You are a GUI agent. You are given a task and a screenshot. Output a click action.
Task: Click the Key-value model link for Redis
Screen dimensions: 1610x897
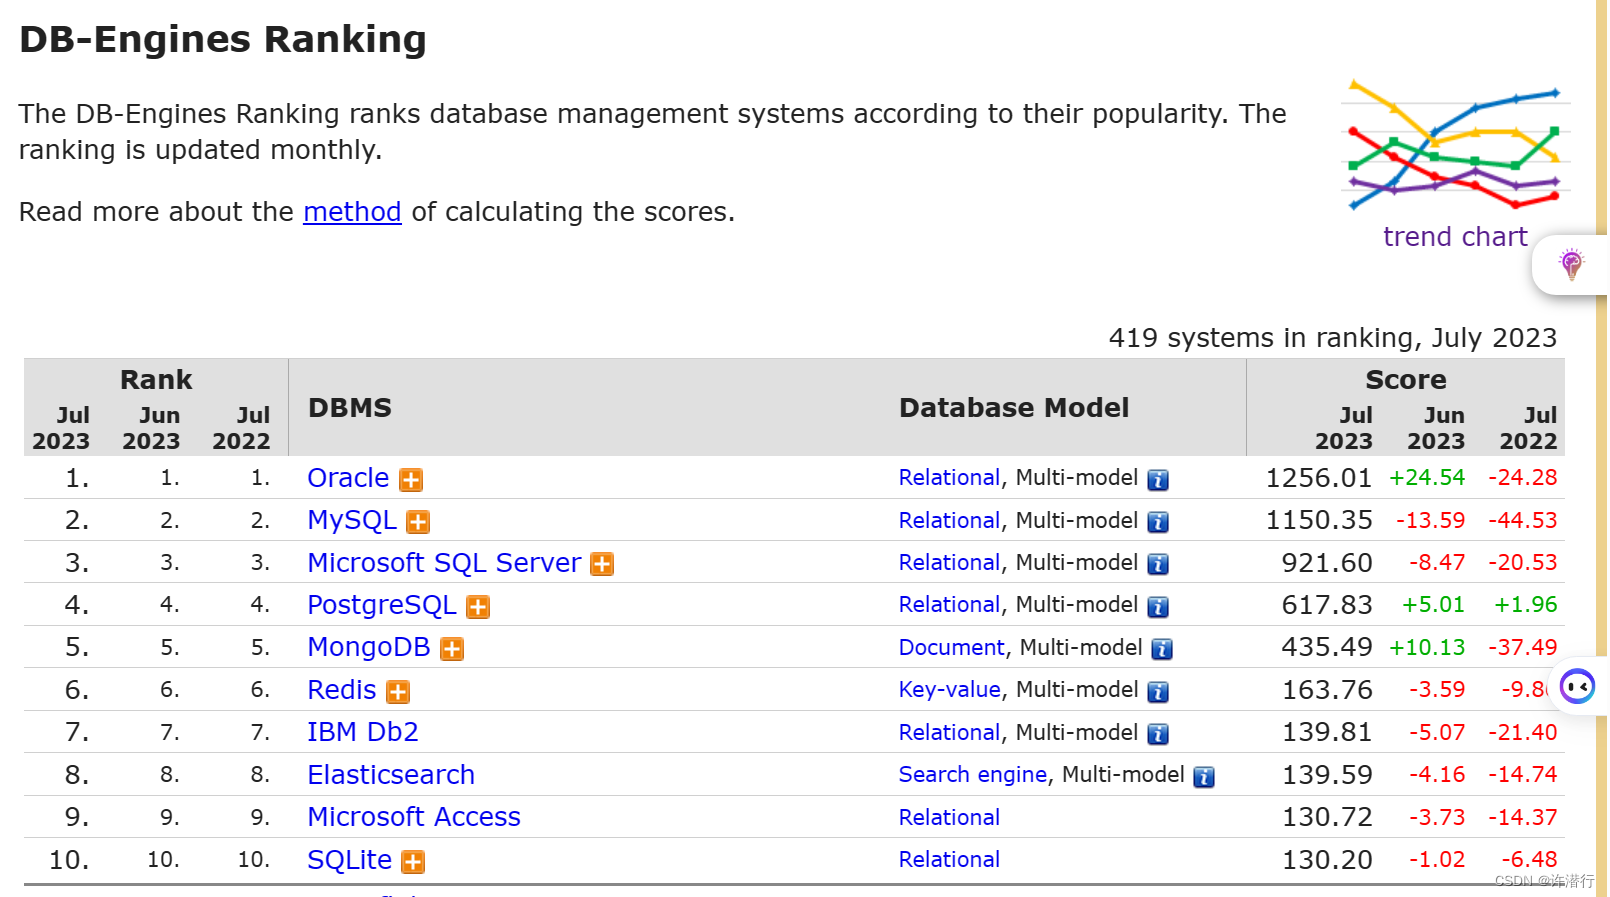(949, 690)
